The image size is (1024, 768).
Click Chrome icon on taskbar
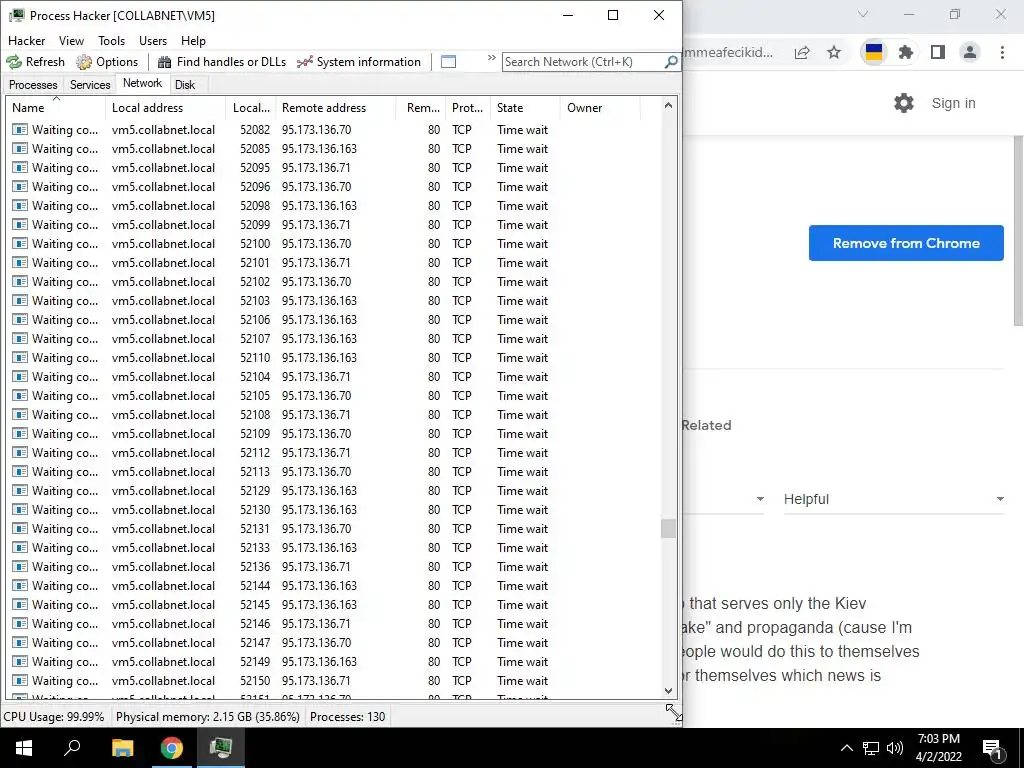pyautogui.click(x=172, y=748)
